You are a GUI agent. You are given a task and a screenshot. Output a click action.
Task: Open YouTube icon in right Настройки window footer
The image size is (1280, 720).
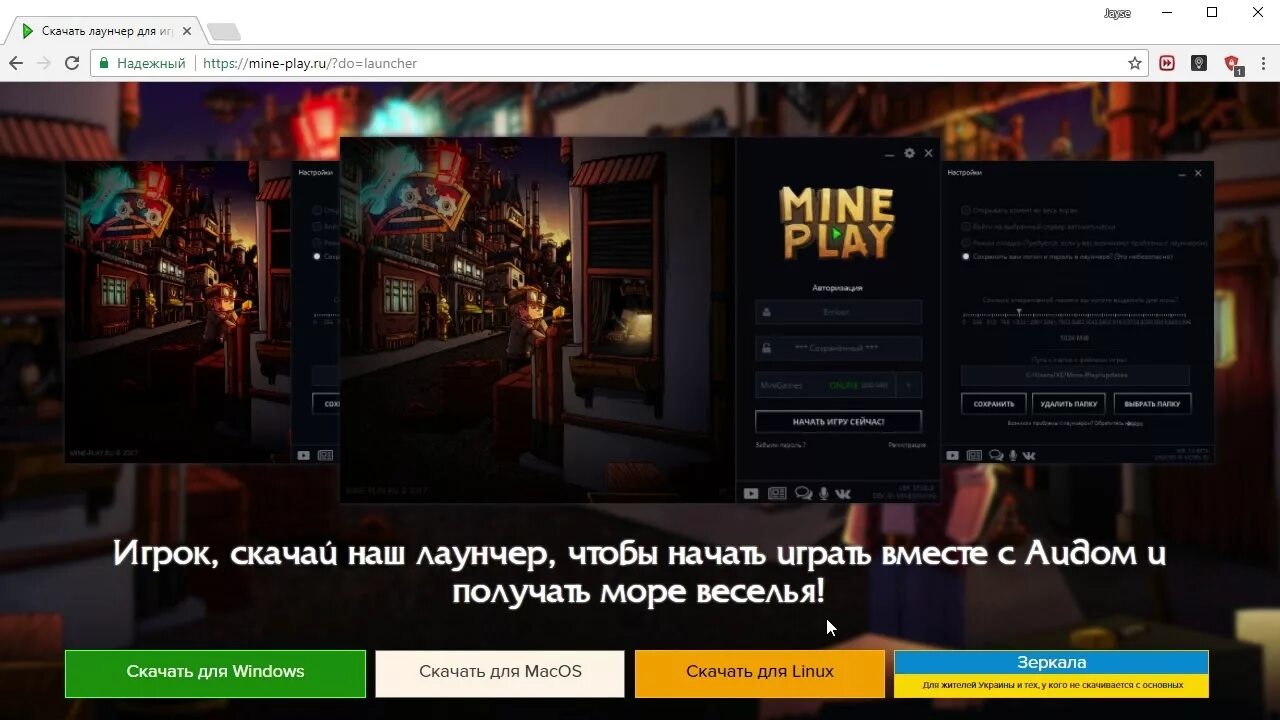953,455
